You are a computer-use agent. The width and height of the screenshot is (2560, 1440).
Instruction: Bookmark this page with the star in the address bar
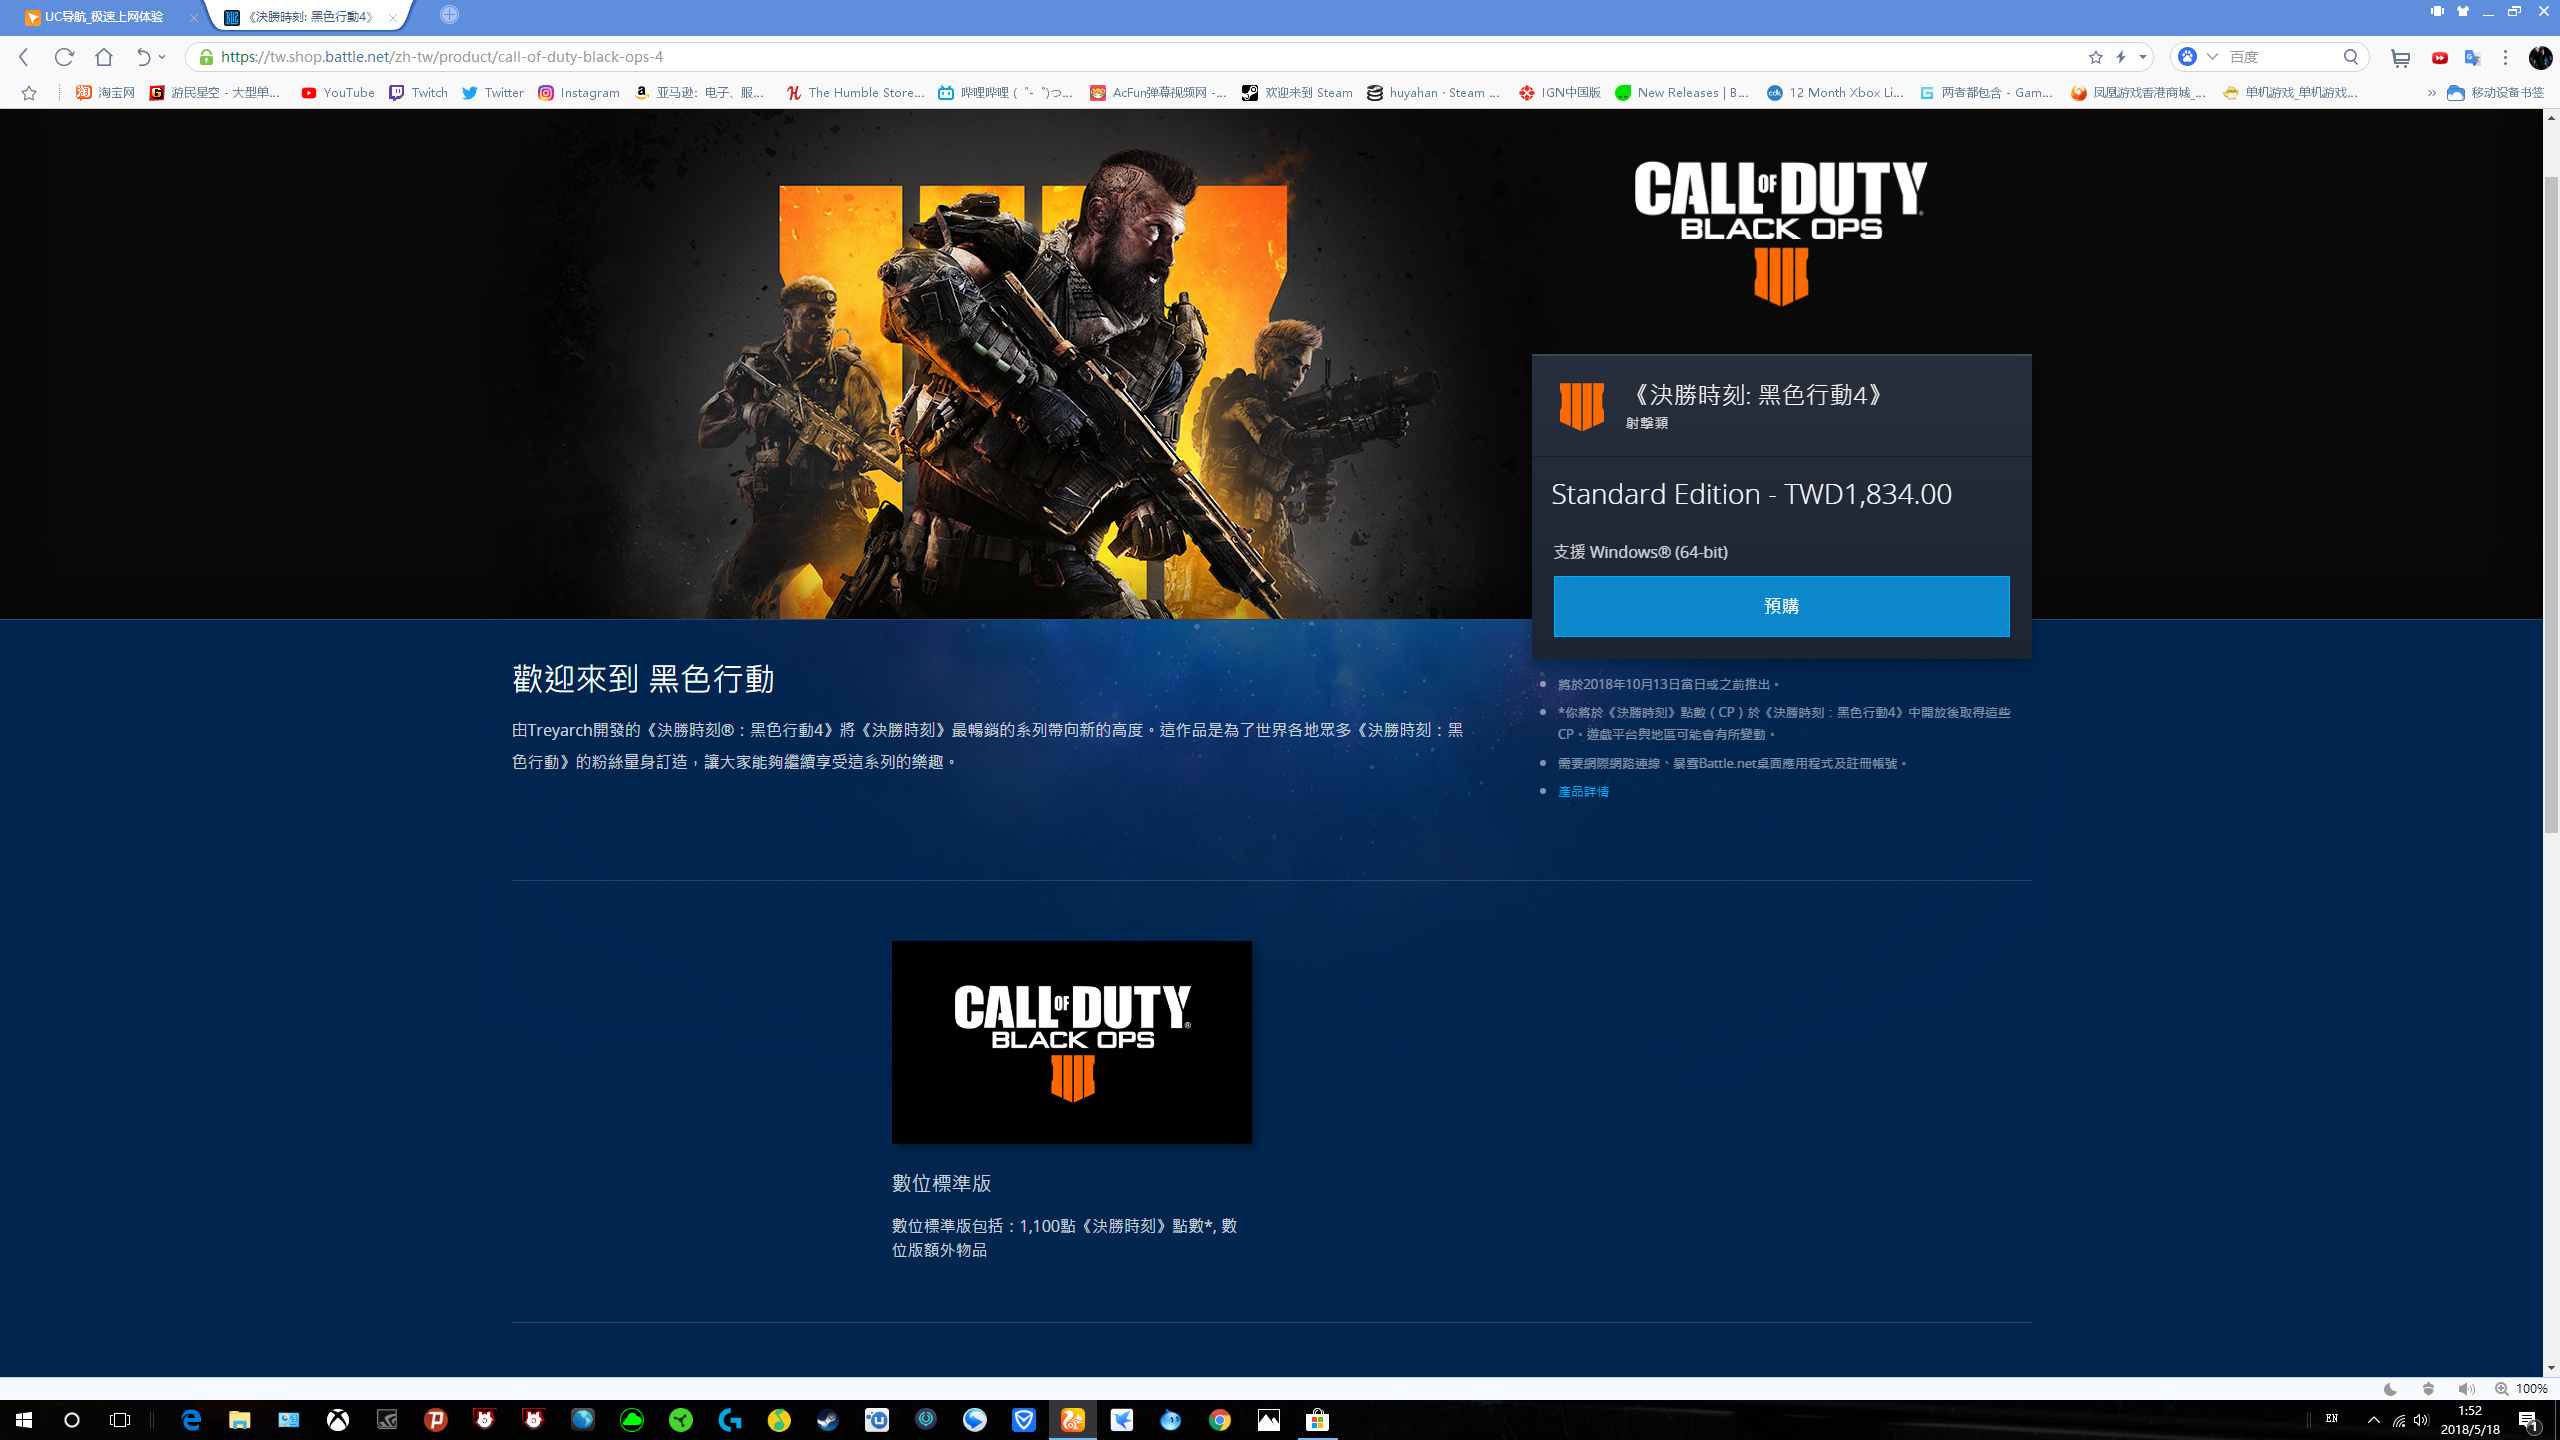click(x=2096, y=57)
